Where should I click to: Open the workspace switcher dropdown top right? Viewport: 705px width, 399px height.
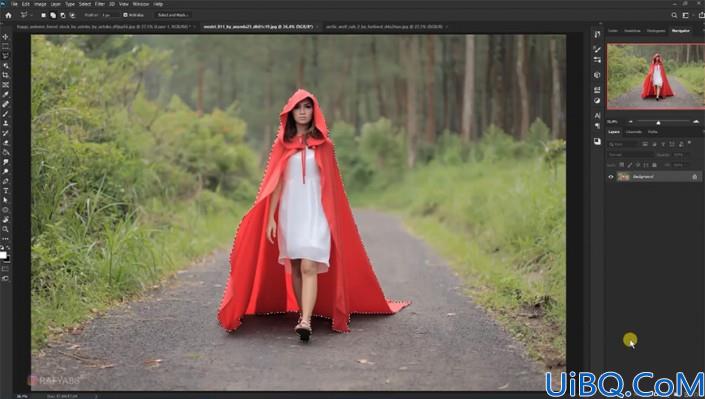click(686, 15)
